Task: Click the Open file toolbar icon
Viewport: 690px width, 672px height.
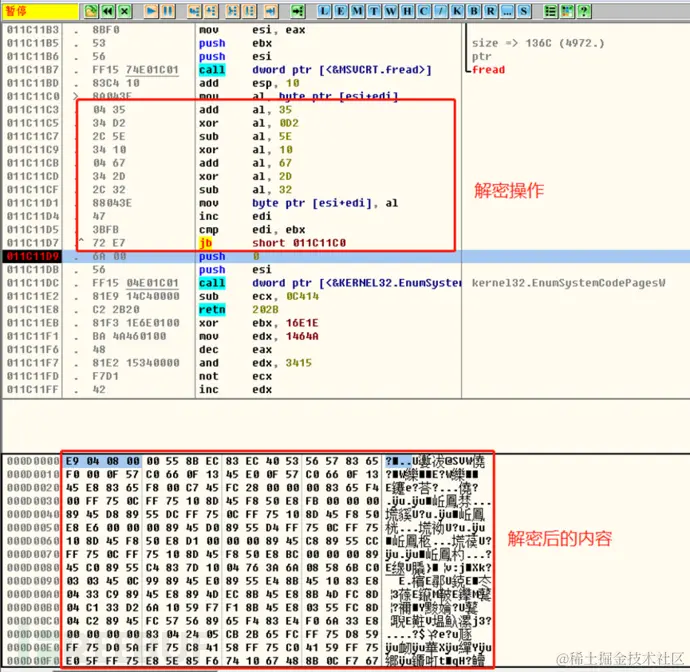Action: coord(91,11)
